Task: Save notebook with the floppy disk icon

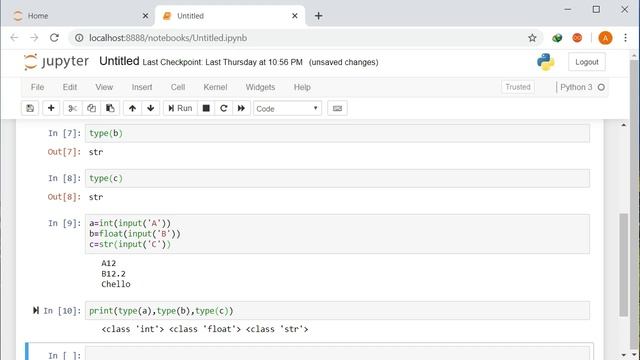Action: pos(30,109)
